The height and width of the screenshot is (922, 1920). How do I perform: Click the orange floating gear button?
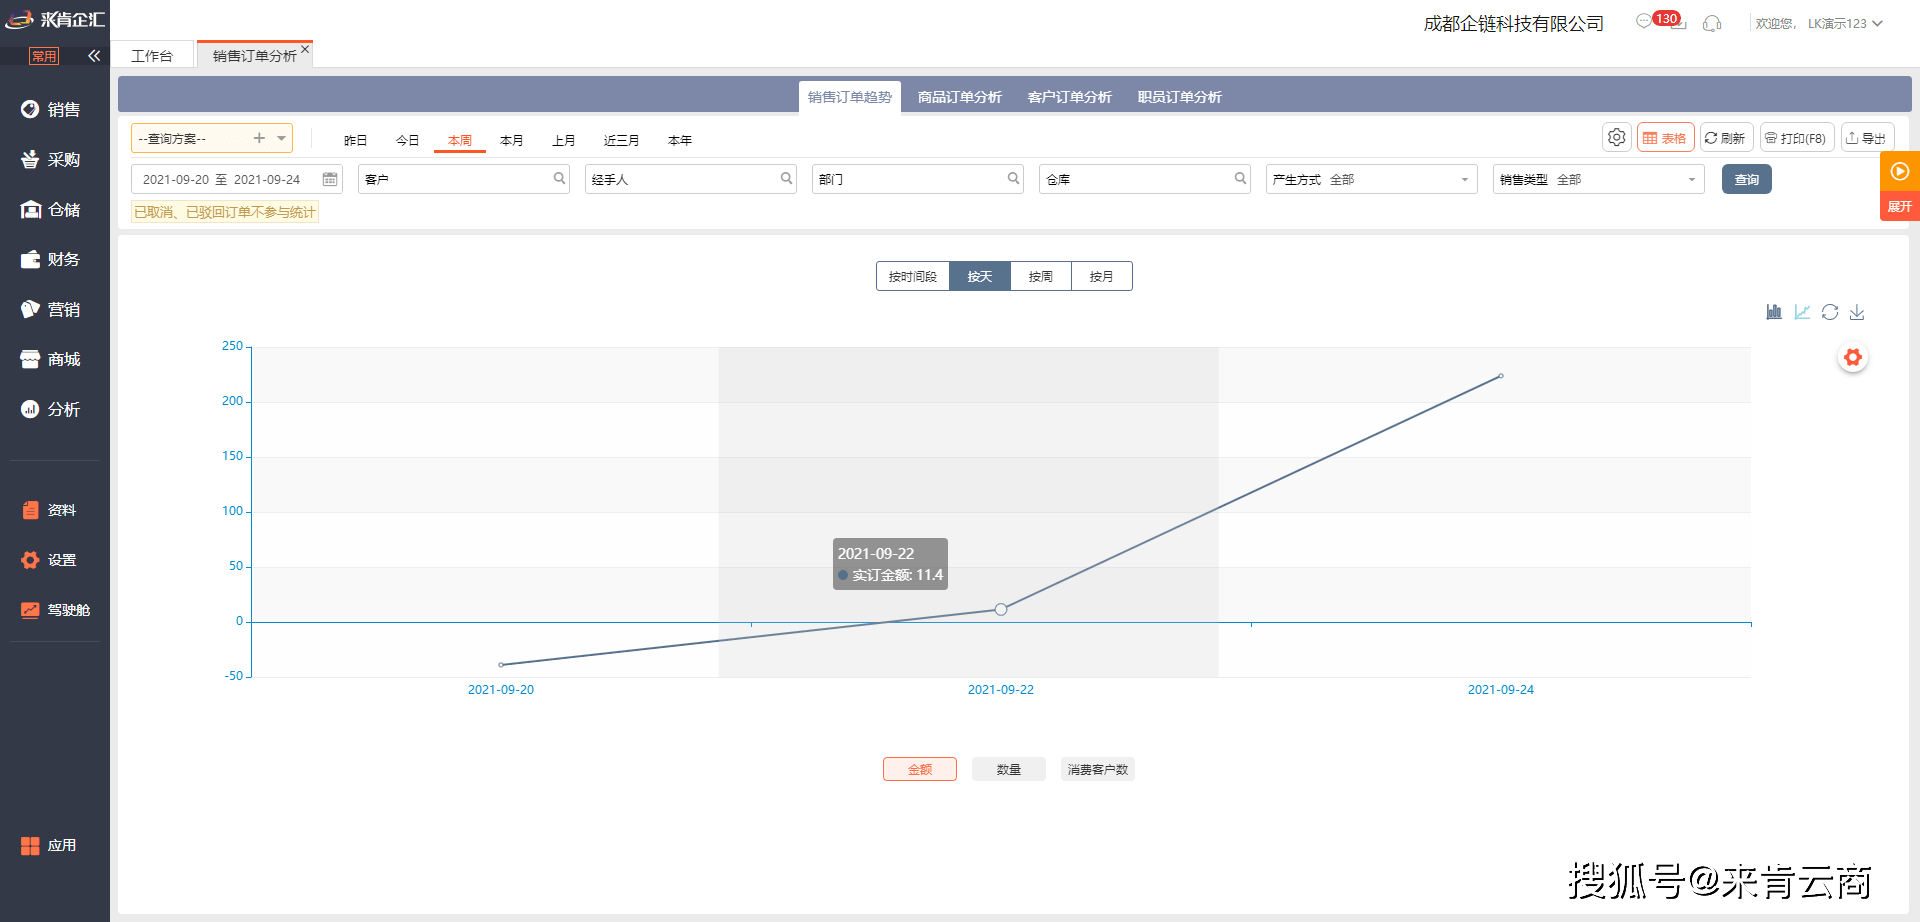point(1853,358)
